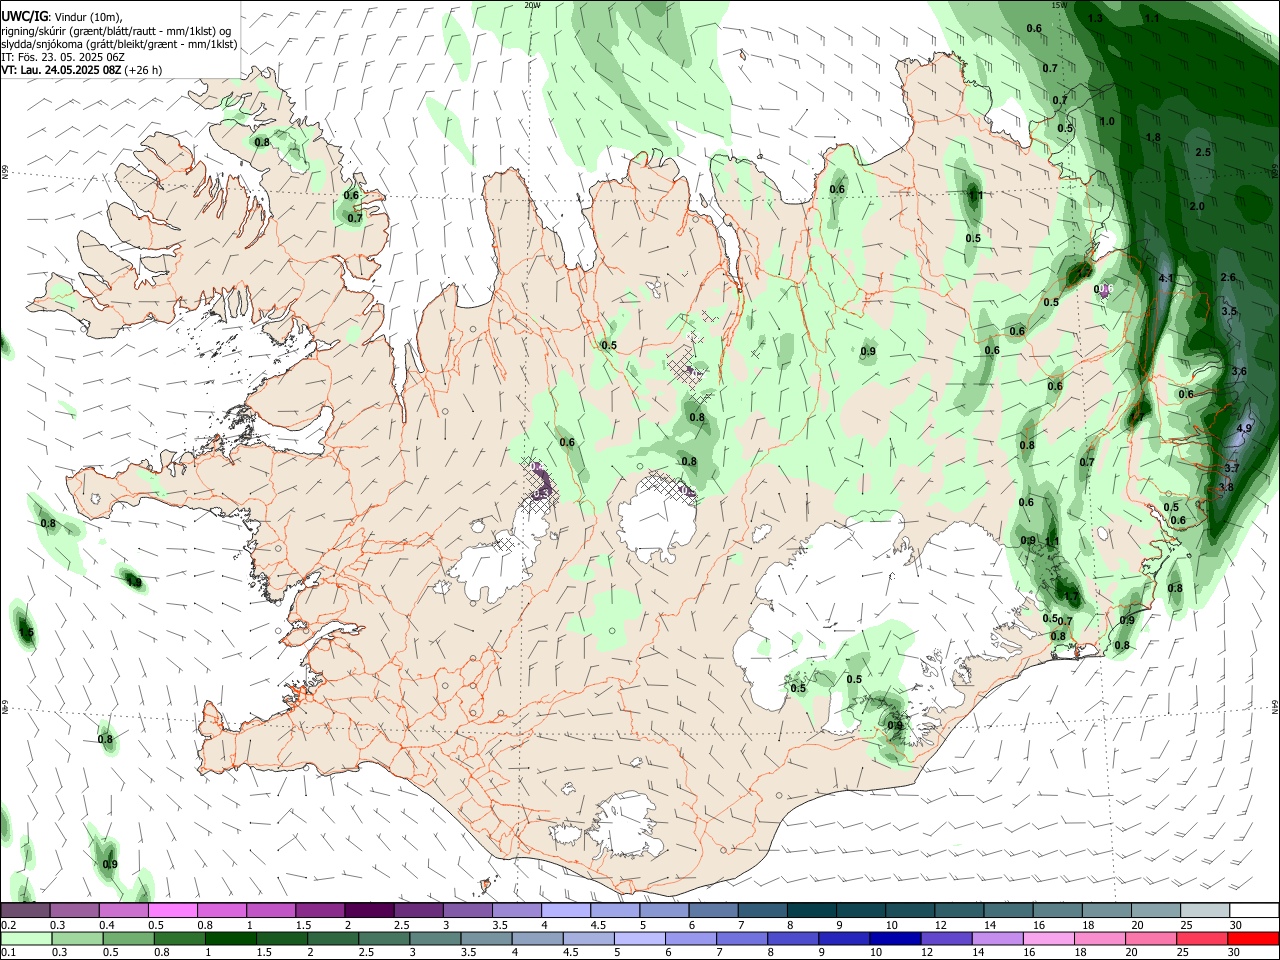Screen dimensions: 1280x960
Task: Click the "IT: Fös. 23. 05. 2025 06Z" line
Action: point(63,57)
